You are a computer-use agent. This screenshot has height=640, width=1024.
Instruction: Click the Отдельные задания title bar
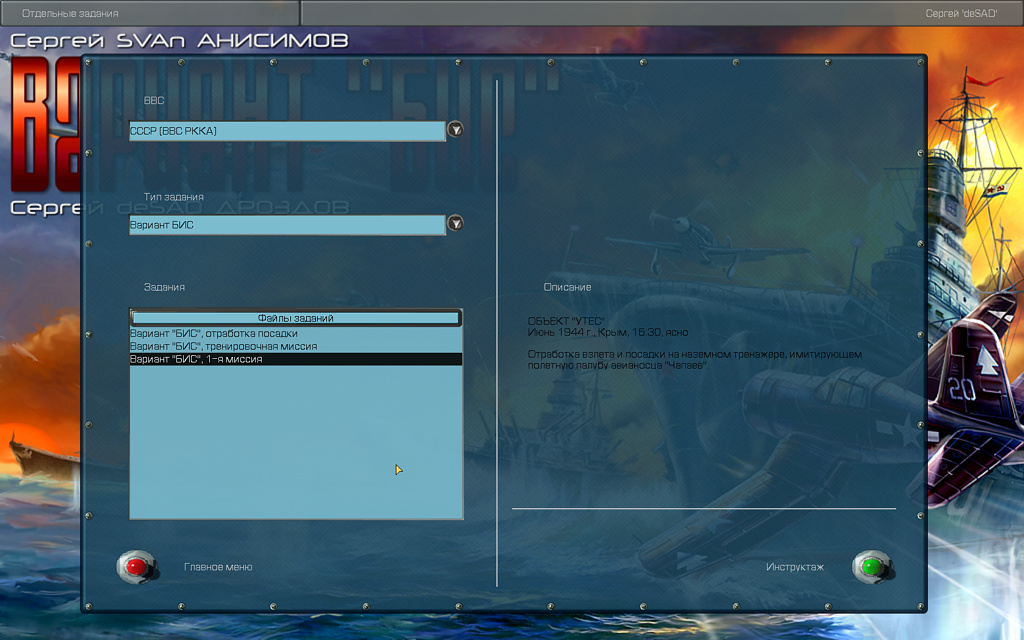click(x=150, y=13)
